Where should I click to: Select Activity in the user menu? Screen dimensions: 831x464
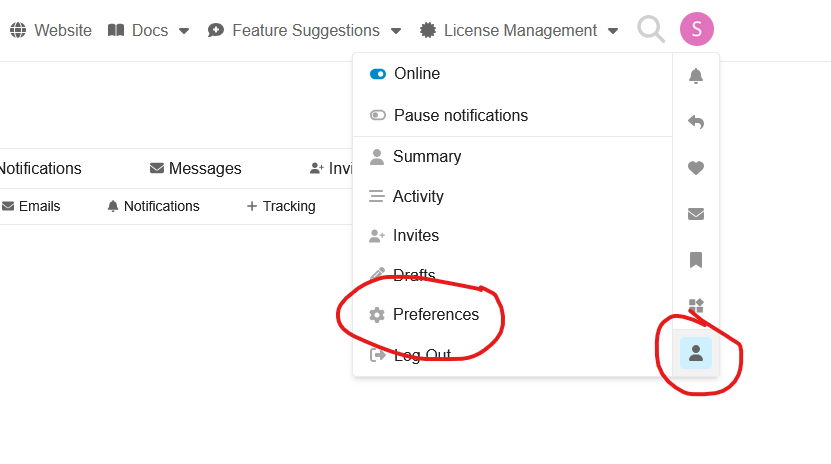tap(417, 197)
